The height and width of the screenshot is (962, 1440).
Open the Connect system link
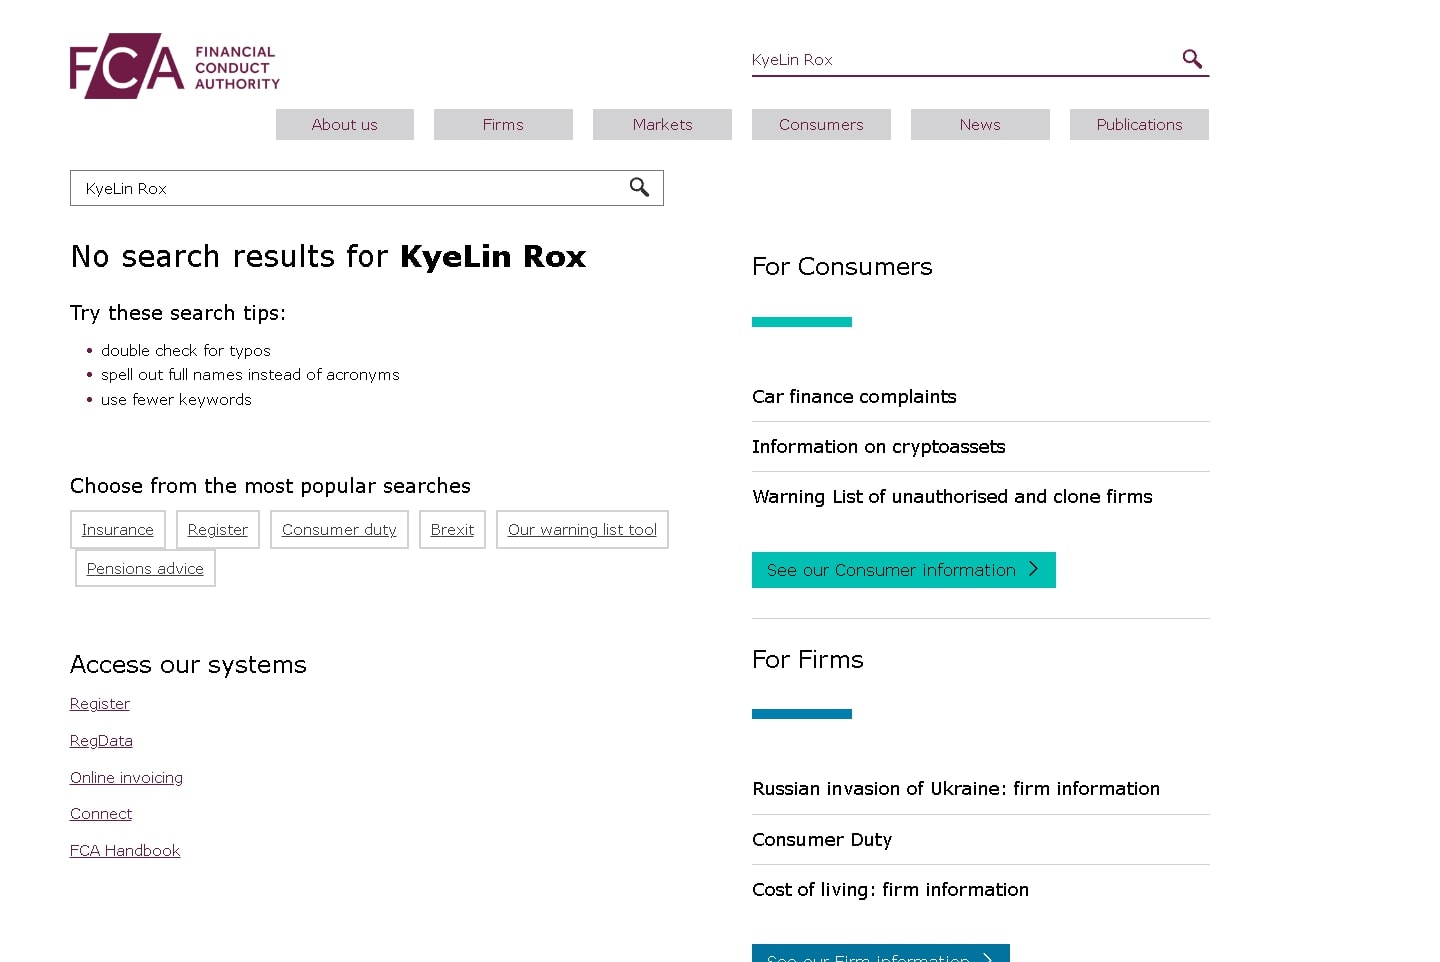pyautogui.click(x=101, y=814)
